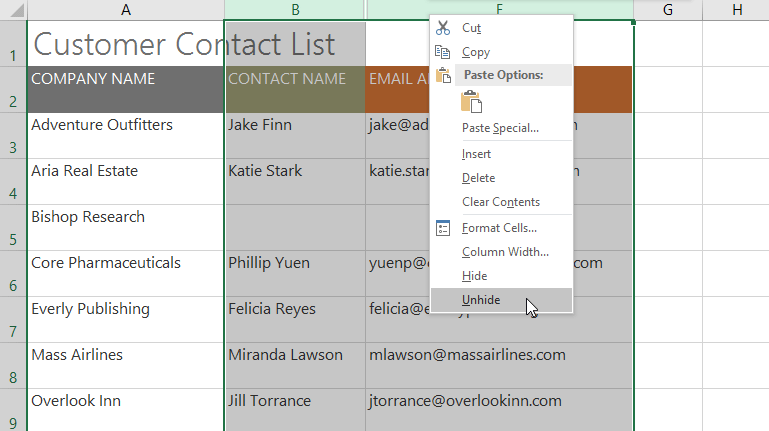Select Delete in the context menu
The image size is (769, 431).
pos(478,178)
